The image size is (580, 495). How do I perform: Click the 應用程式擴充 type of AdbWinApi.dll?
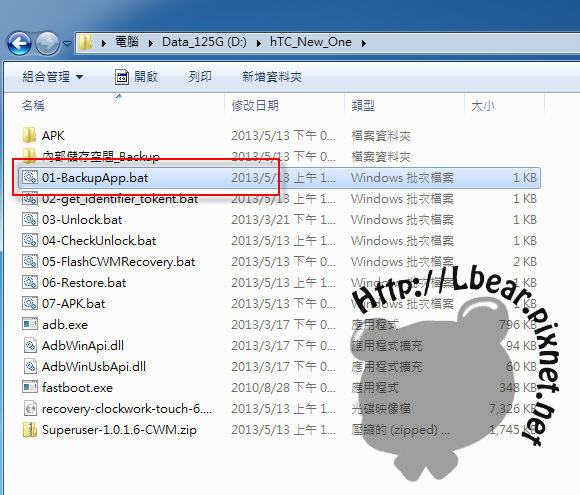click(x=387, y=346)
